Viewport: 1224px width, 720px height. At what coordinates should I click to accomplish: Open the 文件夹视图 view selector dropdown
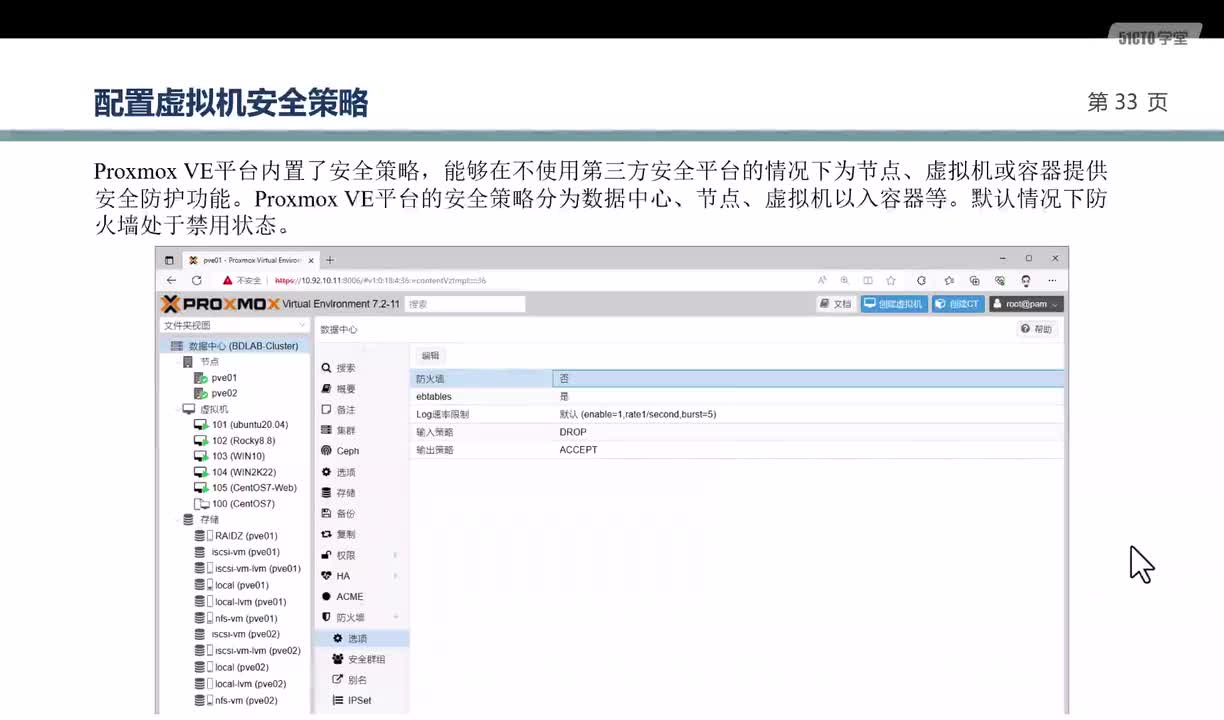pyautogui.click(x=235, y=325)
